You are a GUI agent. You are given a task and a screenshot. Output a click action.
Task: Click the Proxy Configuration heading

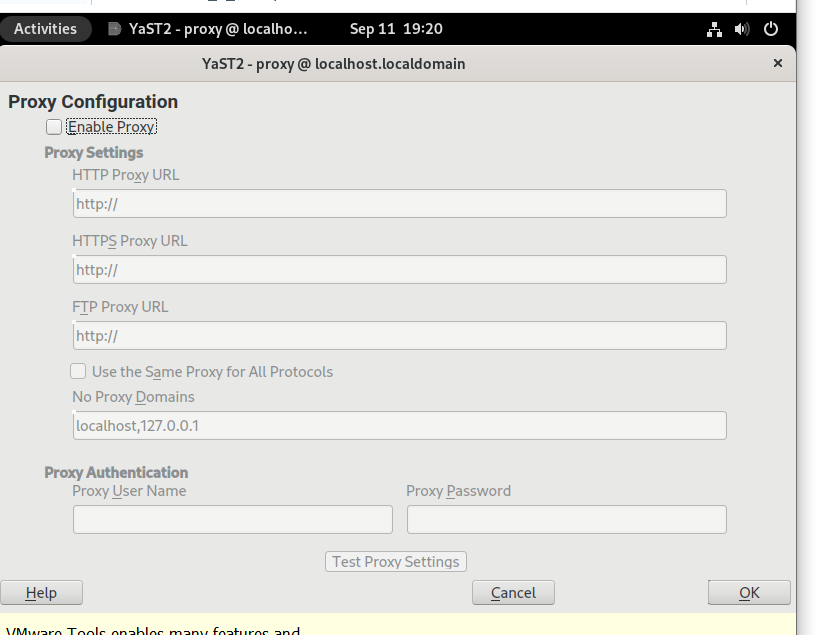click(93, 101)
